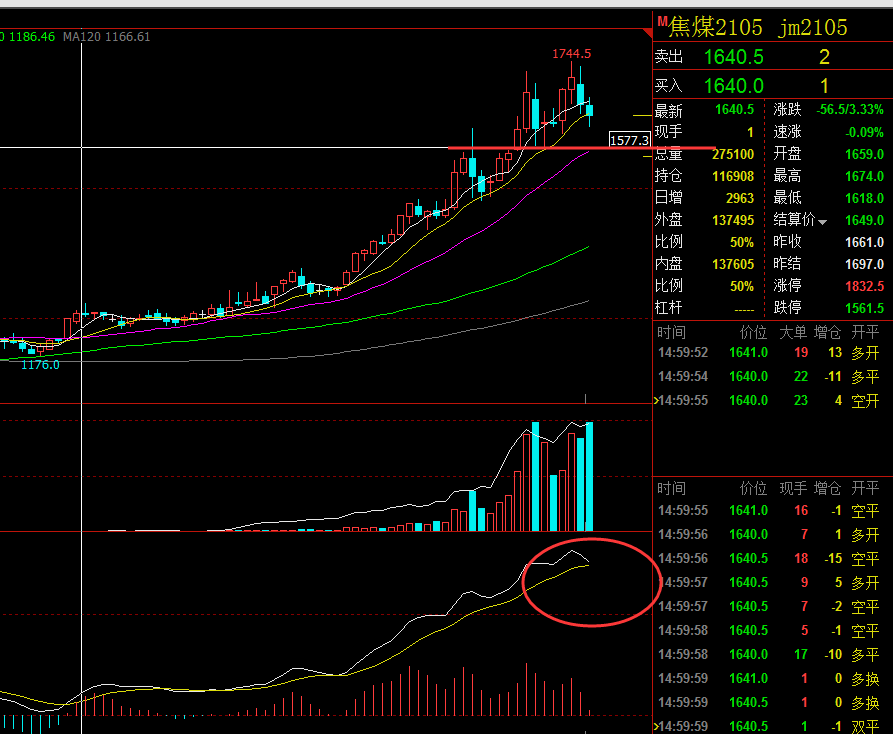Expand the 结算价 dropdown arrow
Viewport: 893px width, 734px height.
pos(822,222)
